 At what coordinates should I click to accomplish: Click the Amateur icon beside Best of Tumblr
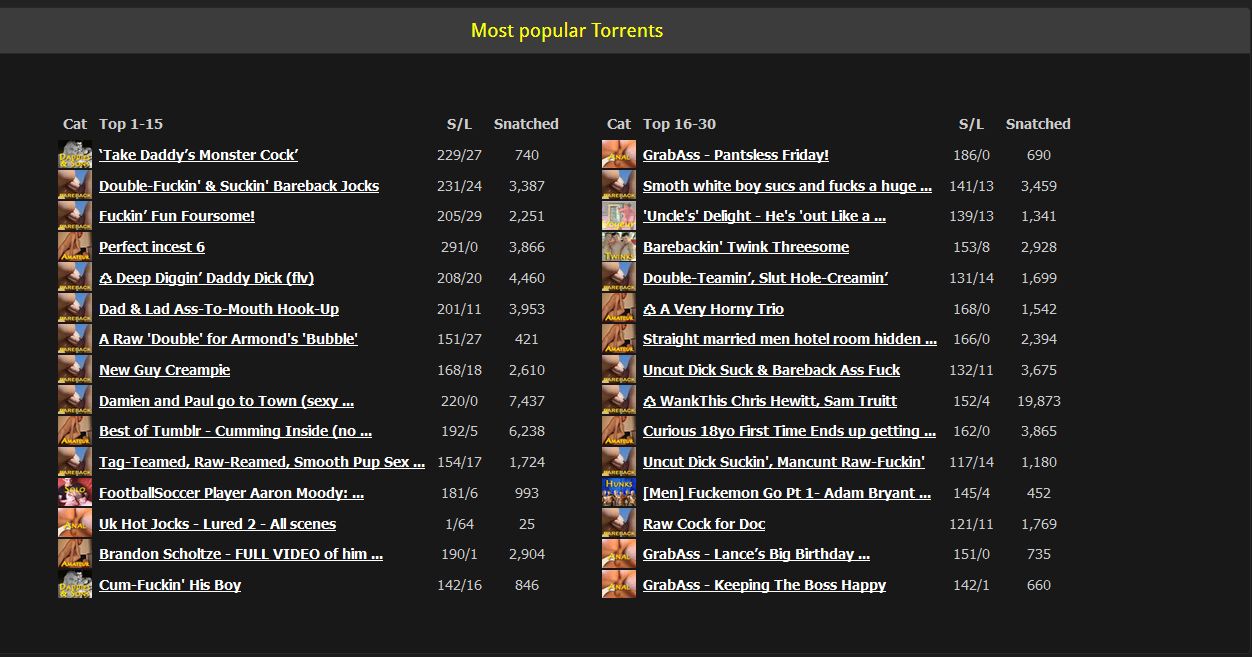pos(75,431)
